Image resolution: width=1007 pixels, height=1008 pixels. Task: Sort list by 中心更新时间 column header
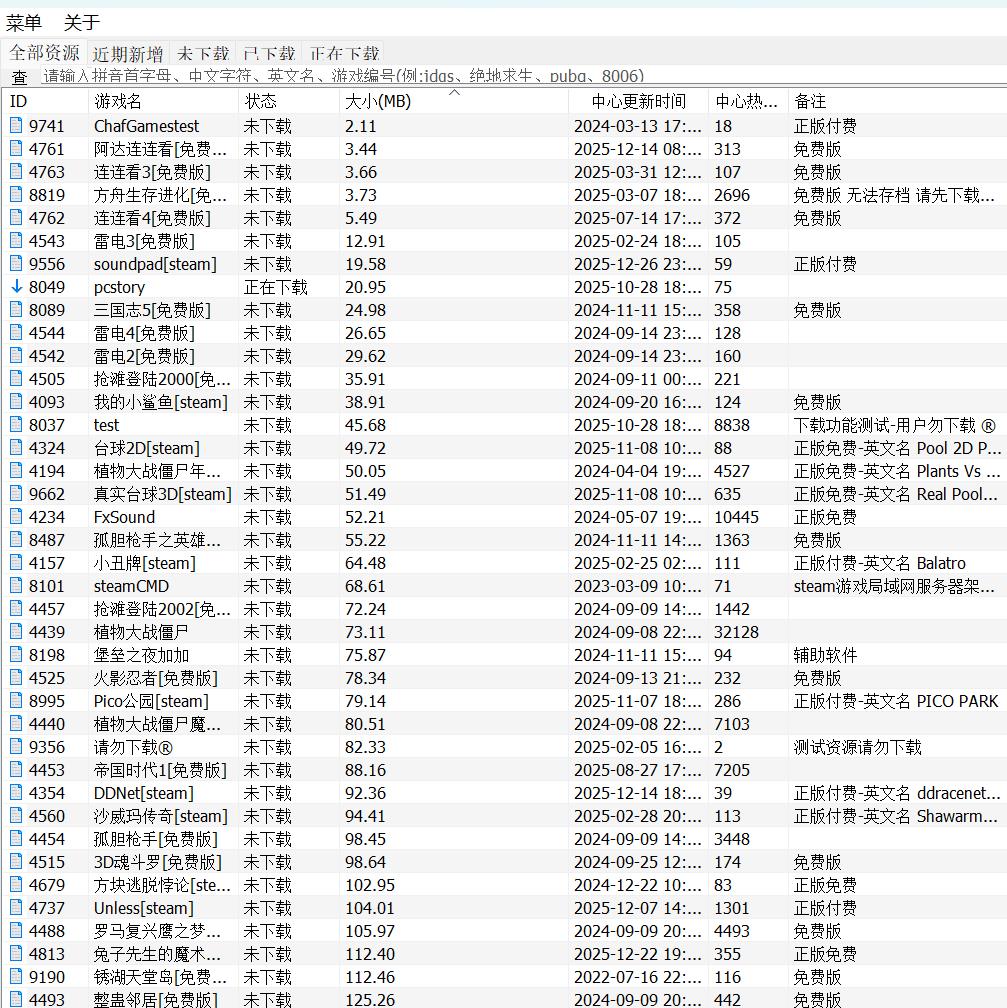638,101
